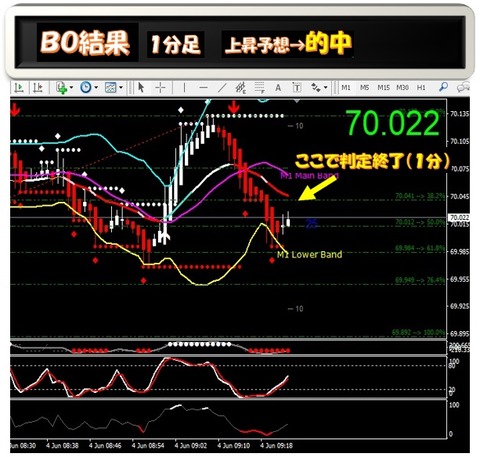Select the Crosshair tool
The height and width of the screenshot is (457, 480).
(160, 88)
